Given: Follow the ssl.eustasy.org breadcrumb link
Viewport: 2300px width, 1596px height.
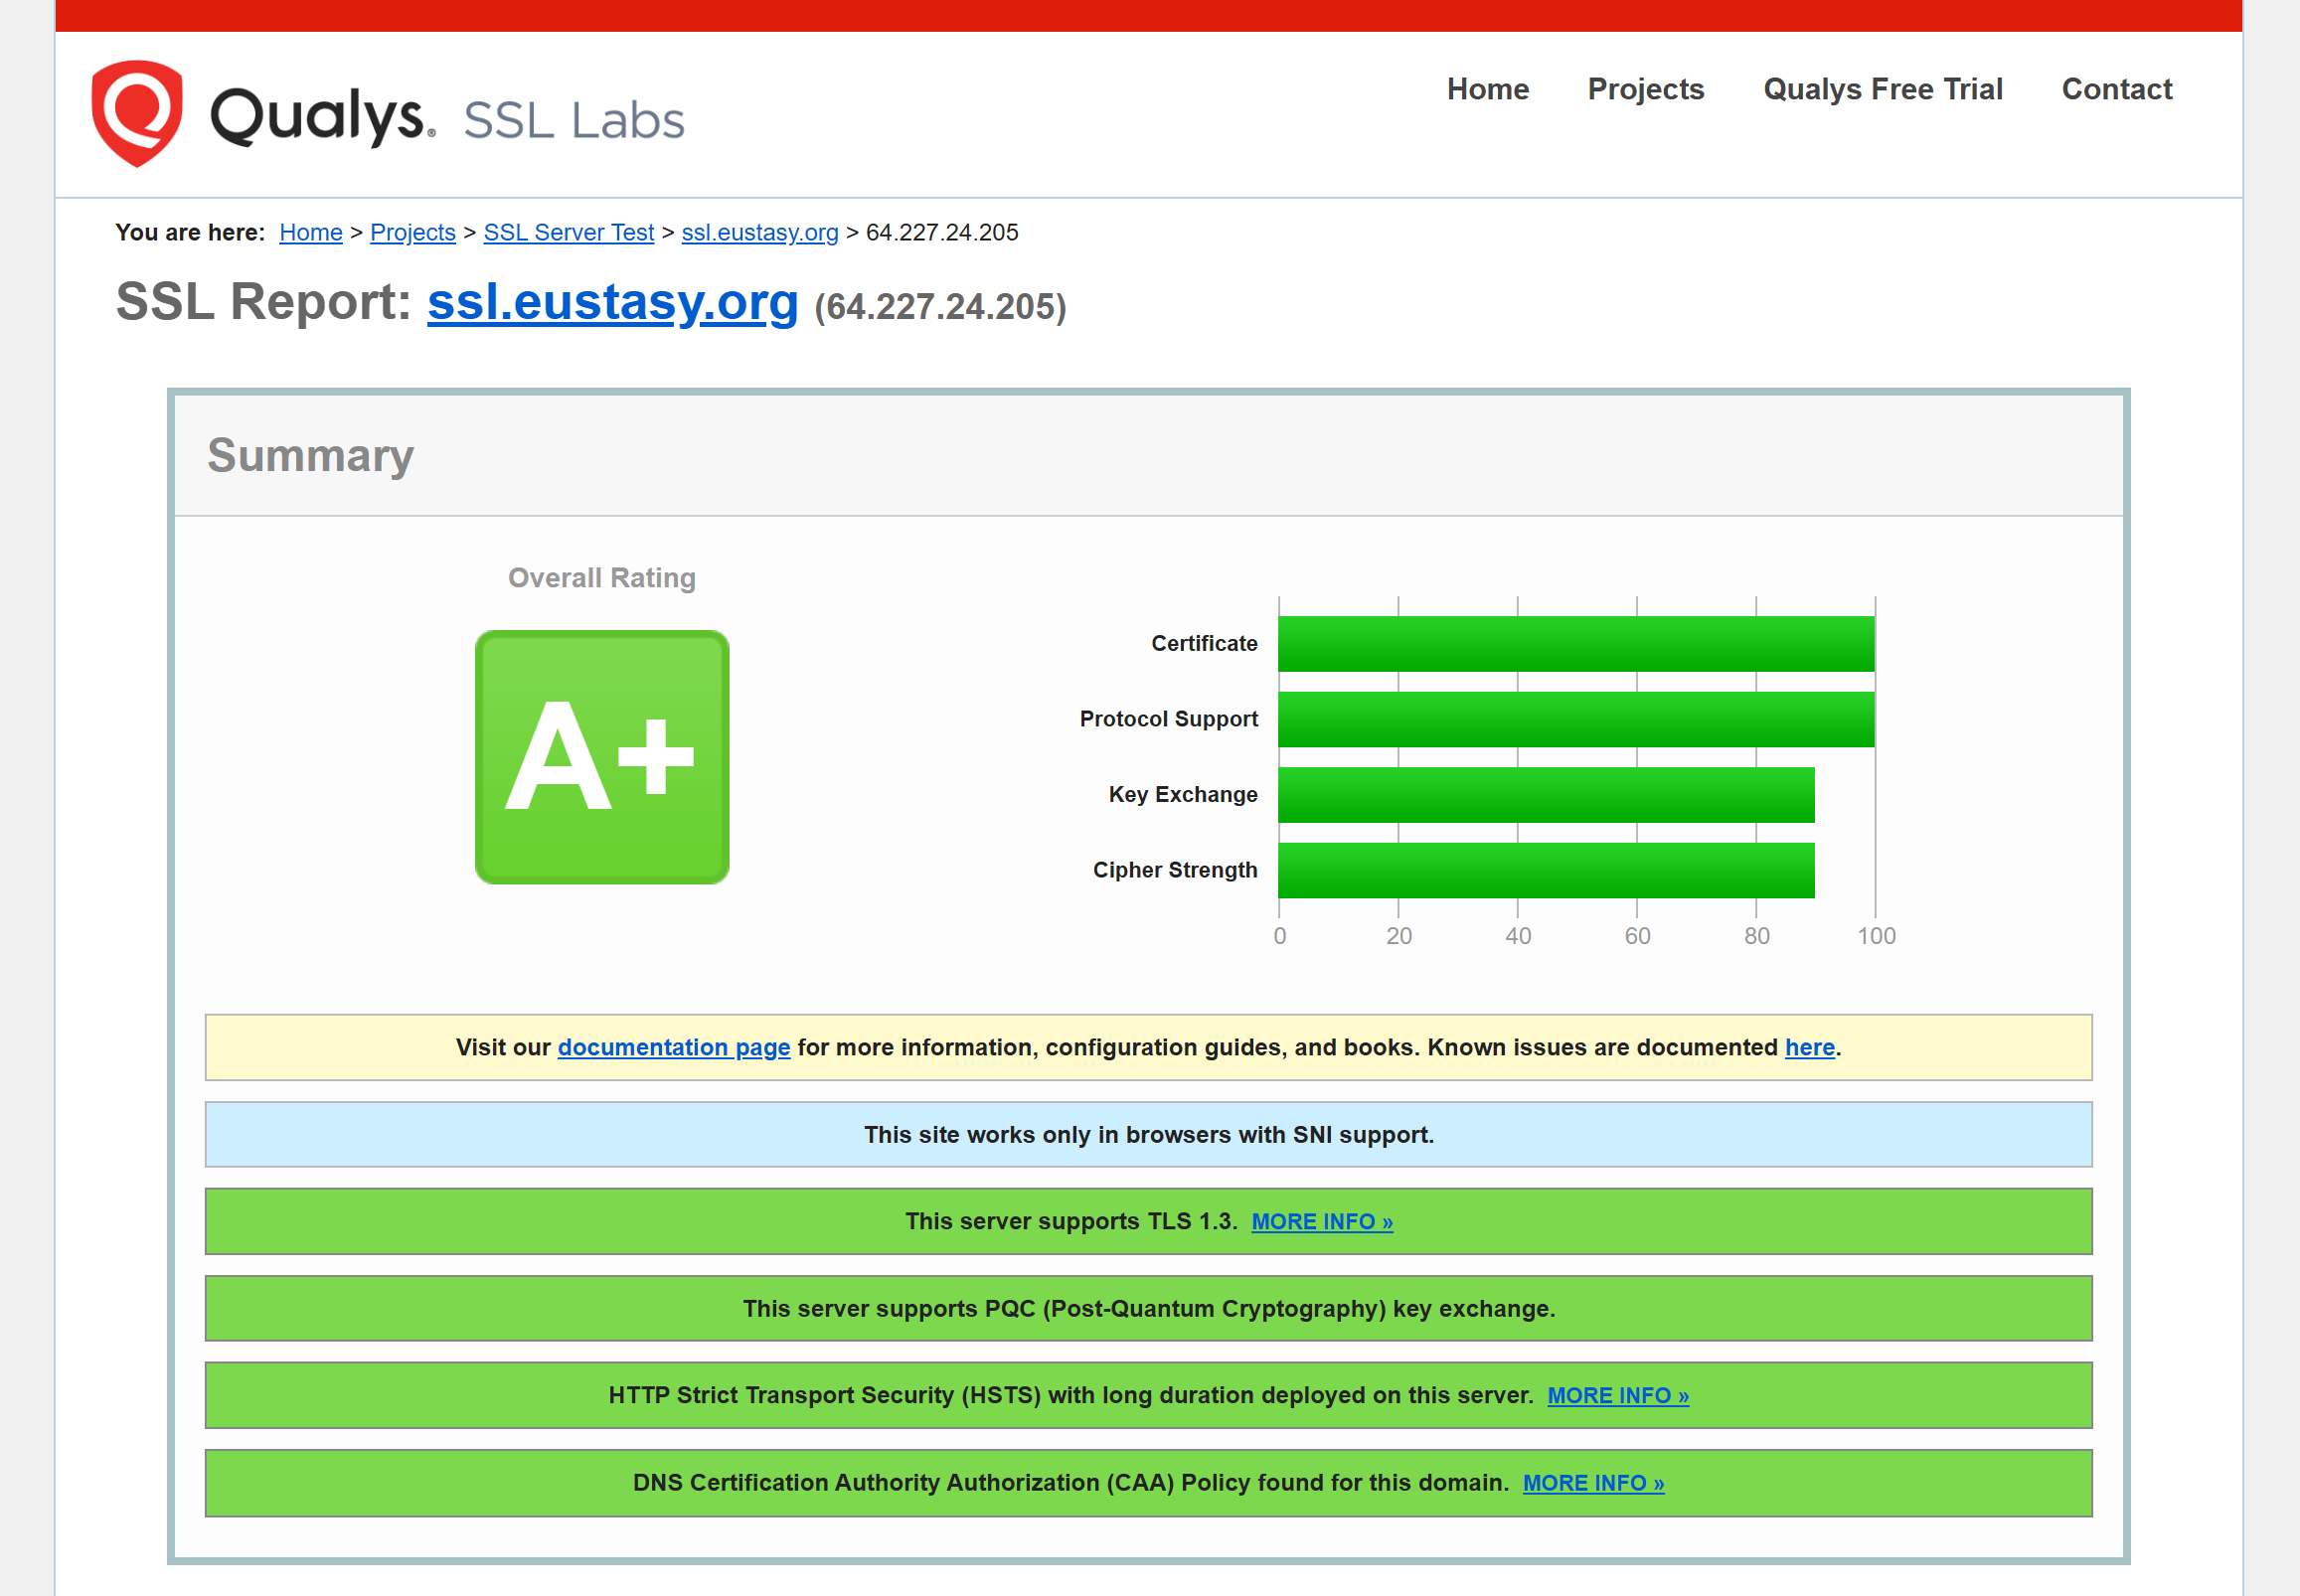Looking at the screenshot, I should [759, 232].
